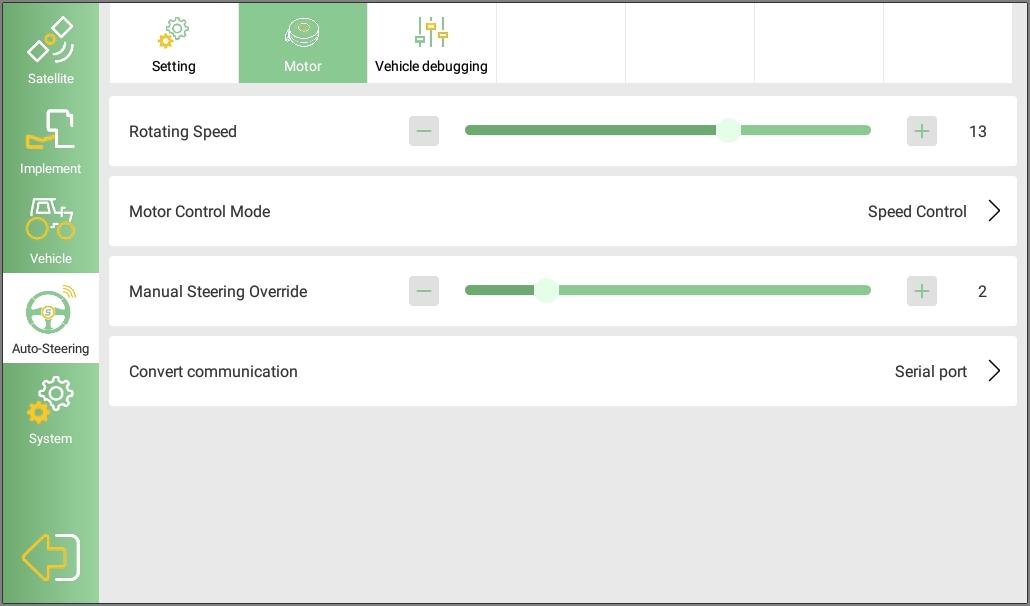Click the Manual Steering Override slider handle
The image size is (1030, 606).
[x=546, y=291]
